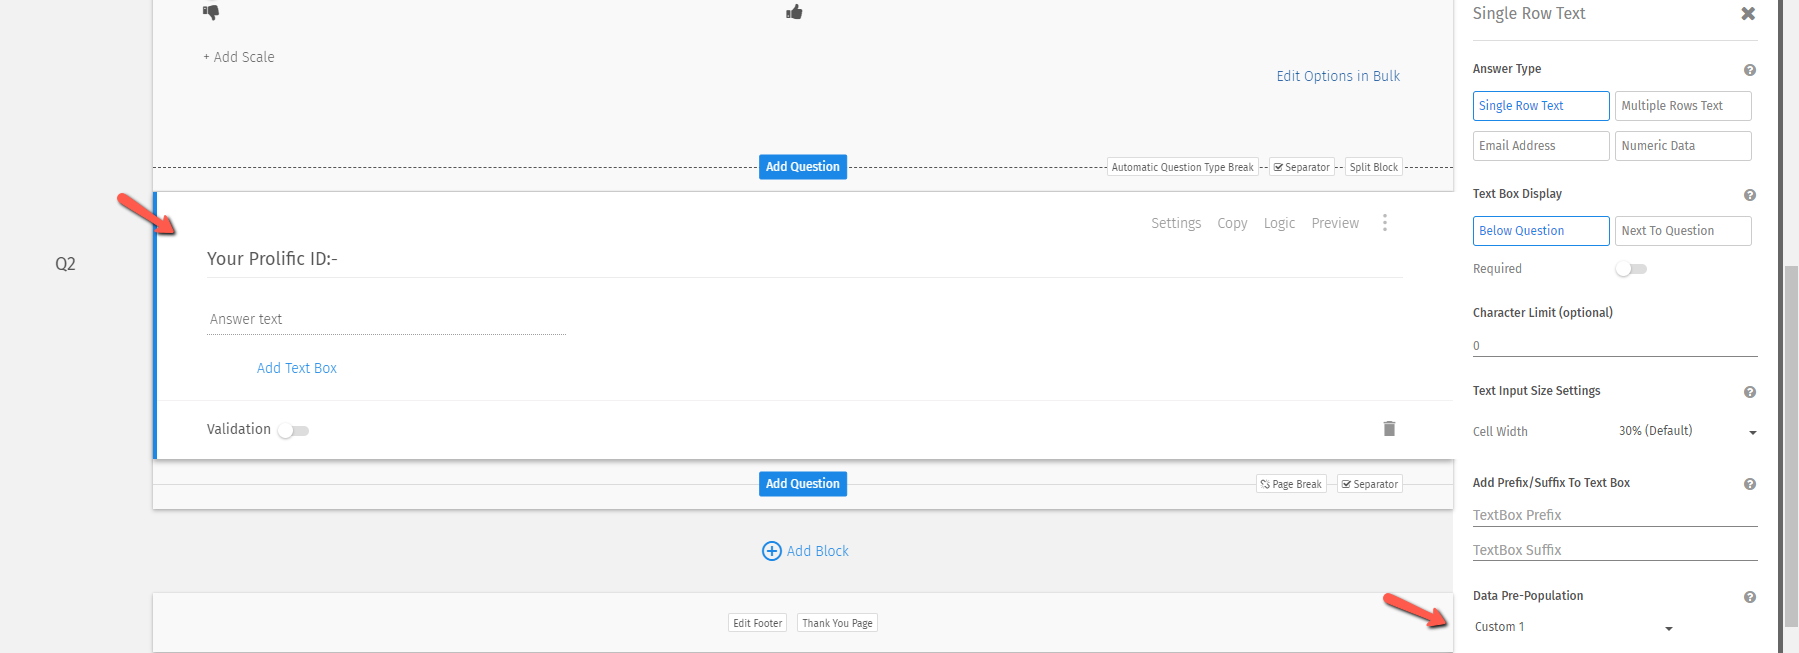
Task: Select the Multiple Rows Text answer type
Action: coord(1682,106)
